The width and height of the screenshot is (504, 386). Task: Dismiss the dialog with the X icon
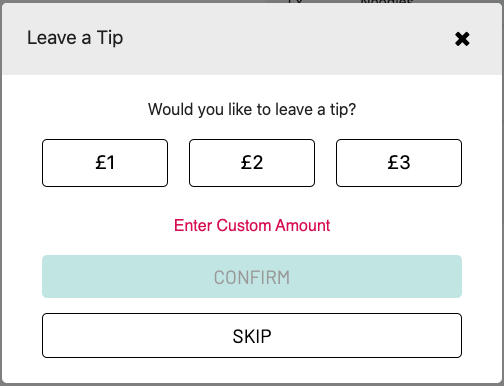click(462, 39)
